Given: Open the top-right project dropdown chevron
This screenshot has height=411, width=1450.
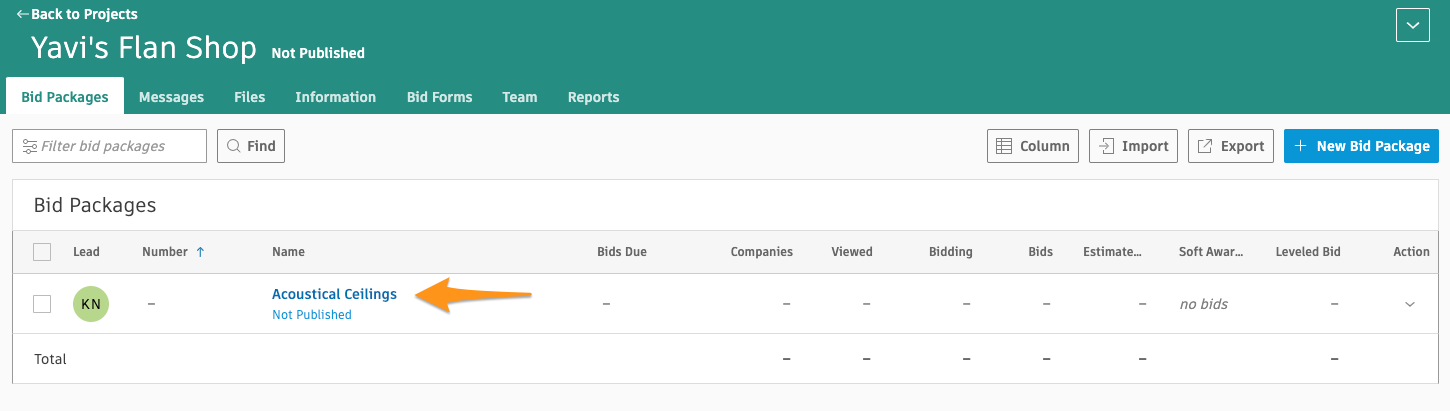Looking at the screenshot, I should pos(1412,26).
